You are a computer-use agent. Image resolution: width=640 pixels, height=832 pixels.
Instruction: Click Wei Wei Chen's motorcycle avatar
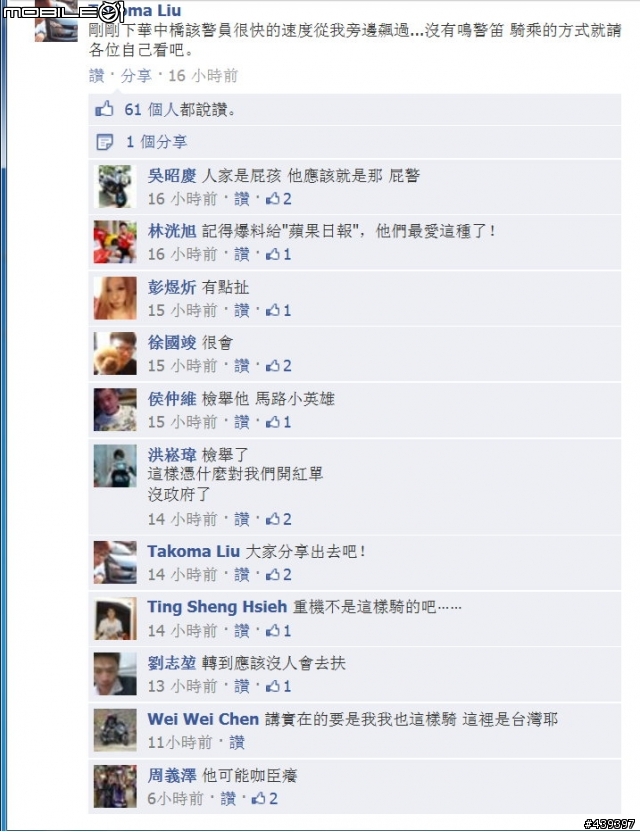[x=115, y=730]
